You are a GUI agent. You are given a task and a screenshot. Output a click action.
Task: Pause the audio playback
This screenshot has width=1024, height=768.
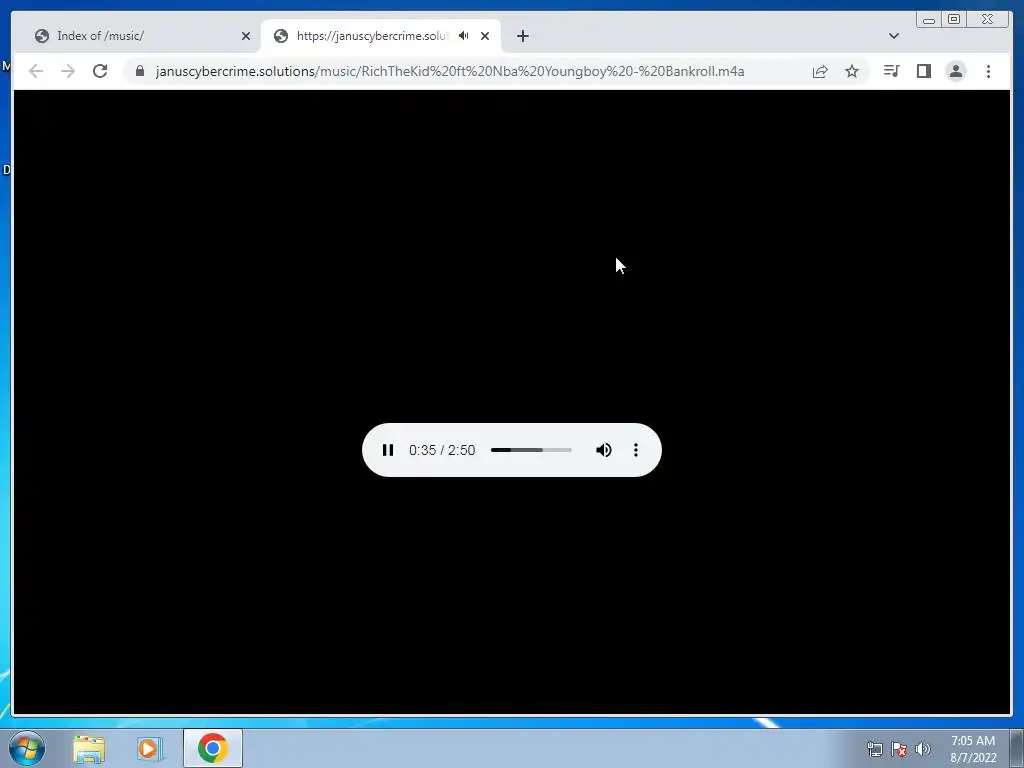pos(388,450)
